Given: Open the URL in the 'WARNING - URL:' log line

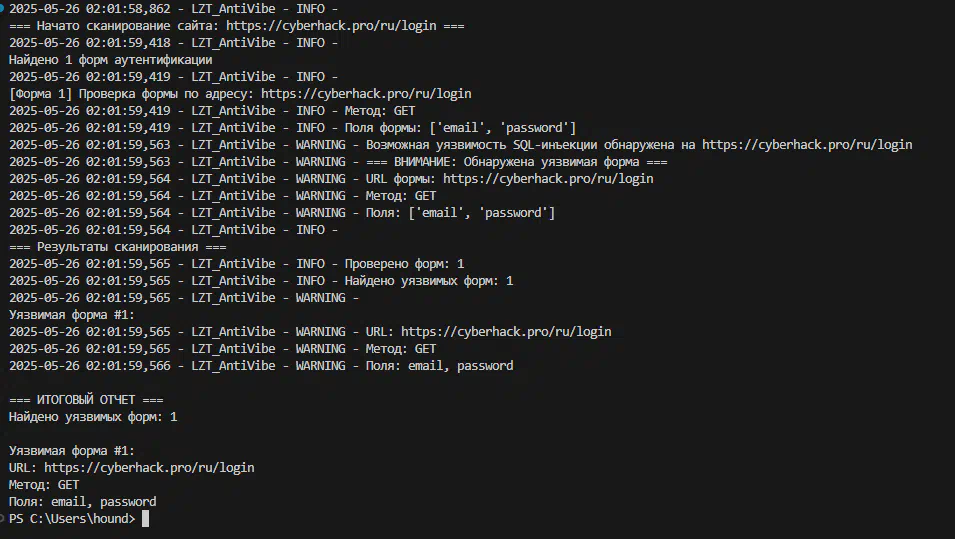Looking at the screenshot, I should click(x=506, y=332).
